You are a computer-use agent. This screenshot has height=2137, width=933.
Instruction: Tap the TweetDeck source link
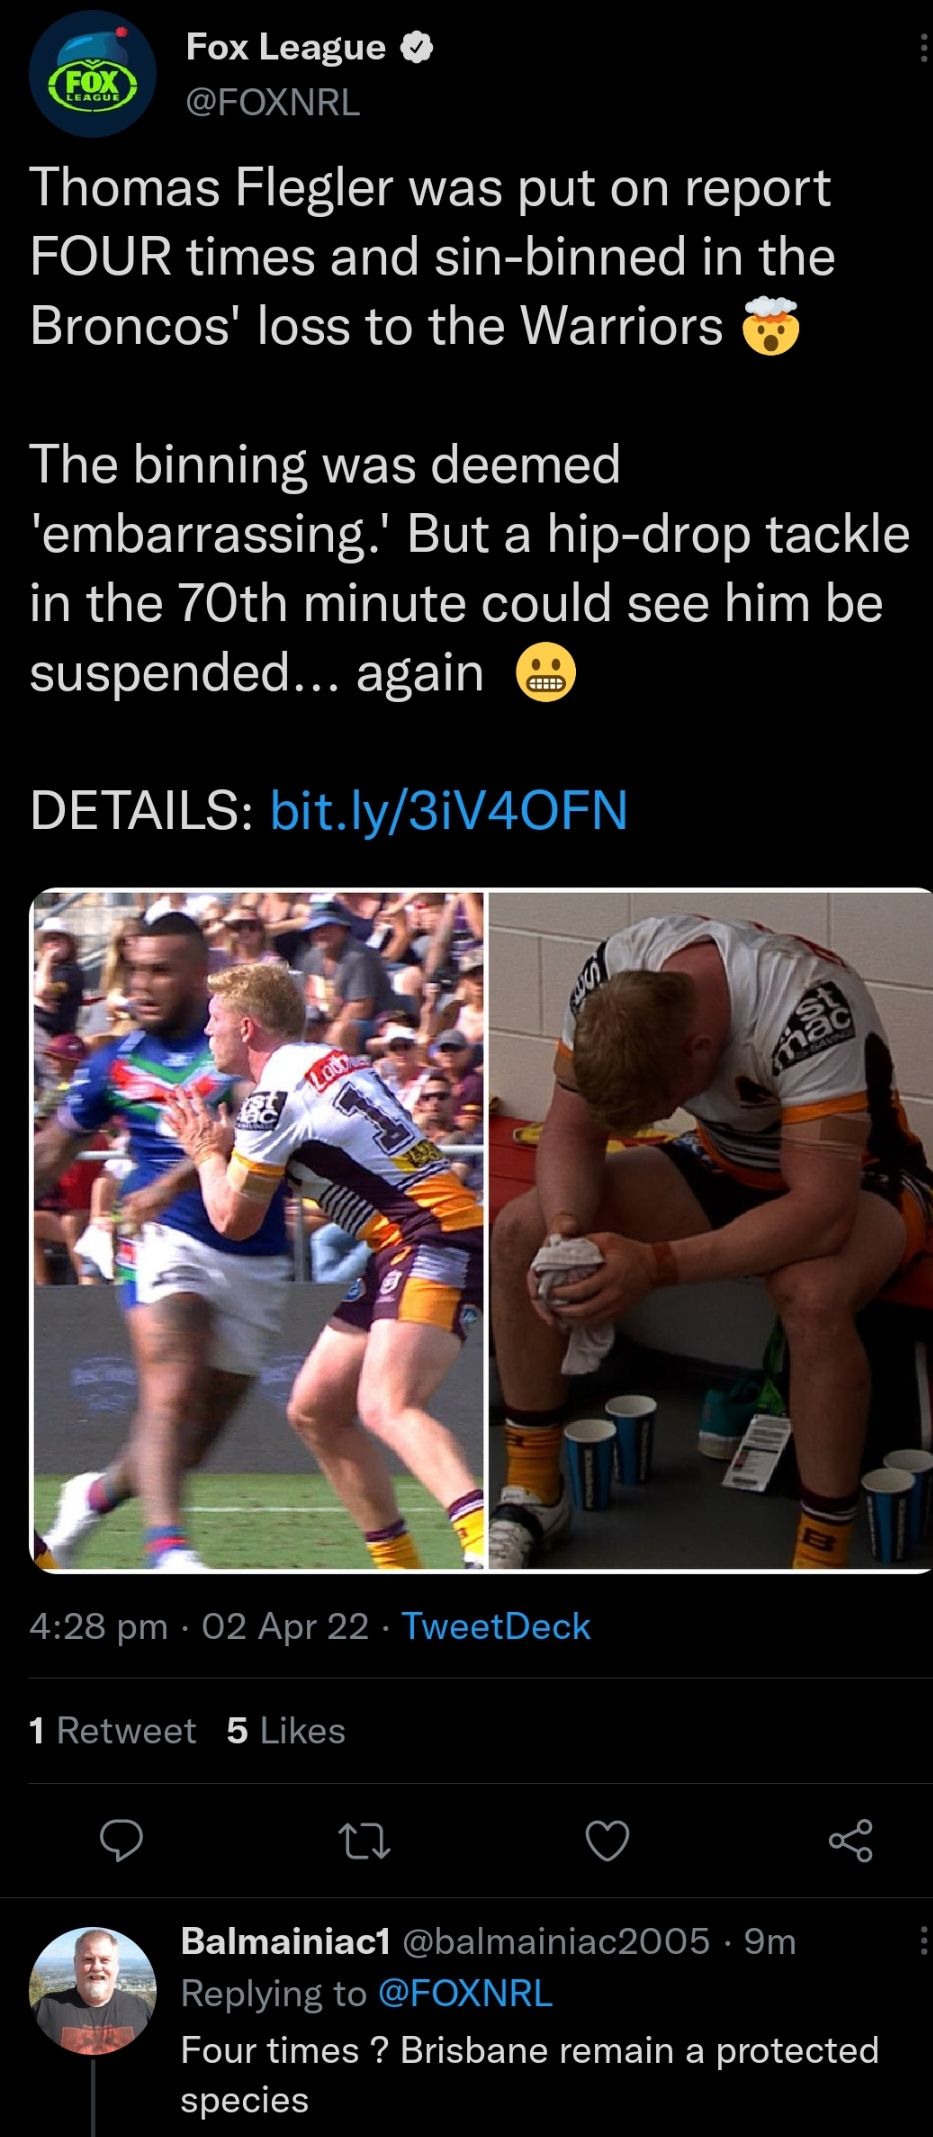click(496, 1626)
